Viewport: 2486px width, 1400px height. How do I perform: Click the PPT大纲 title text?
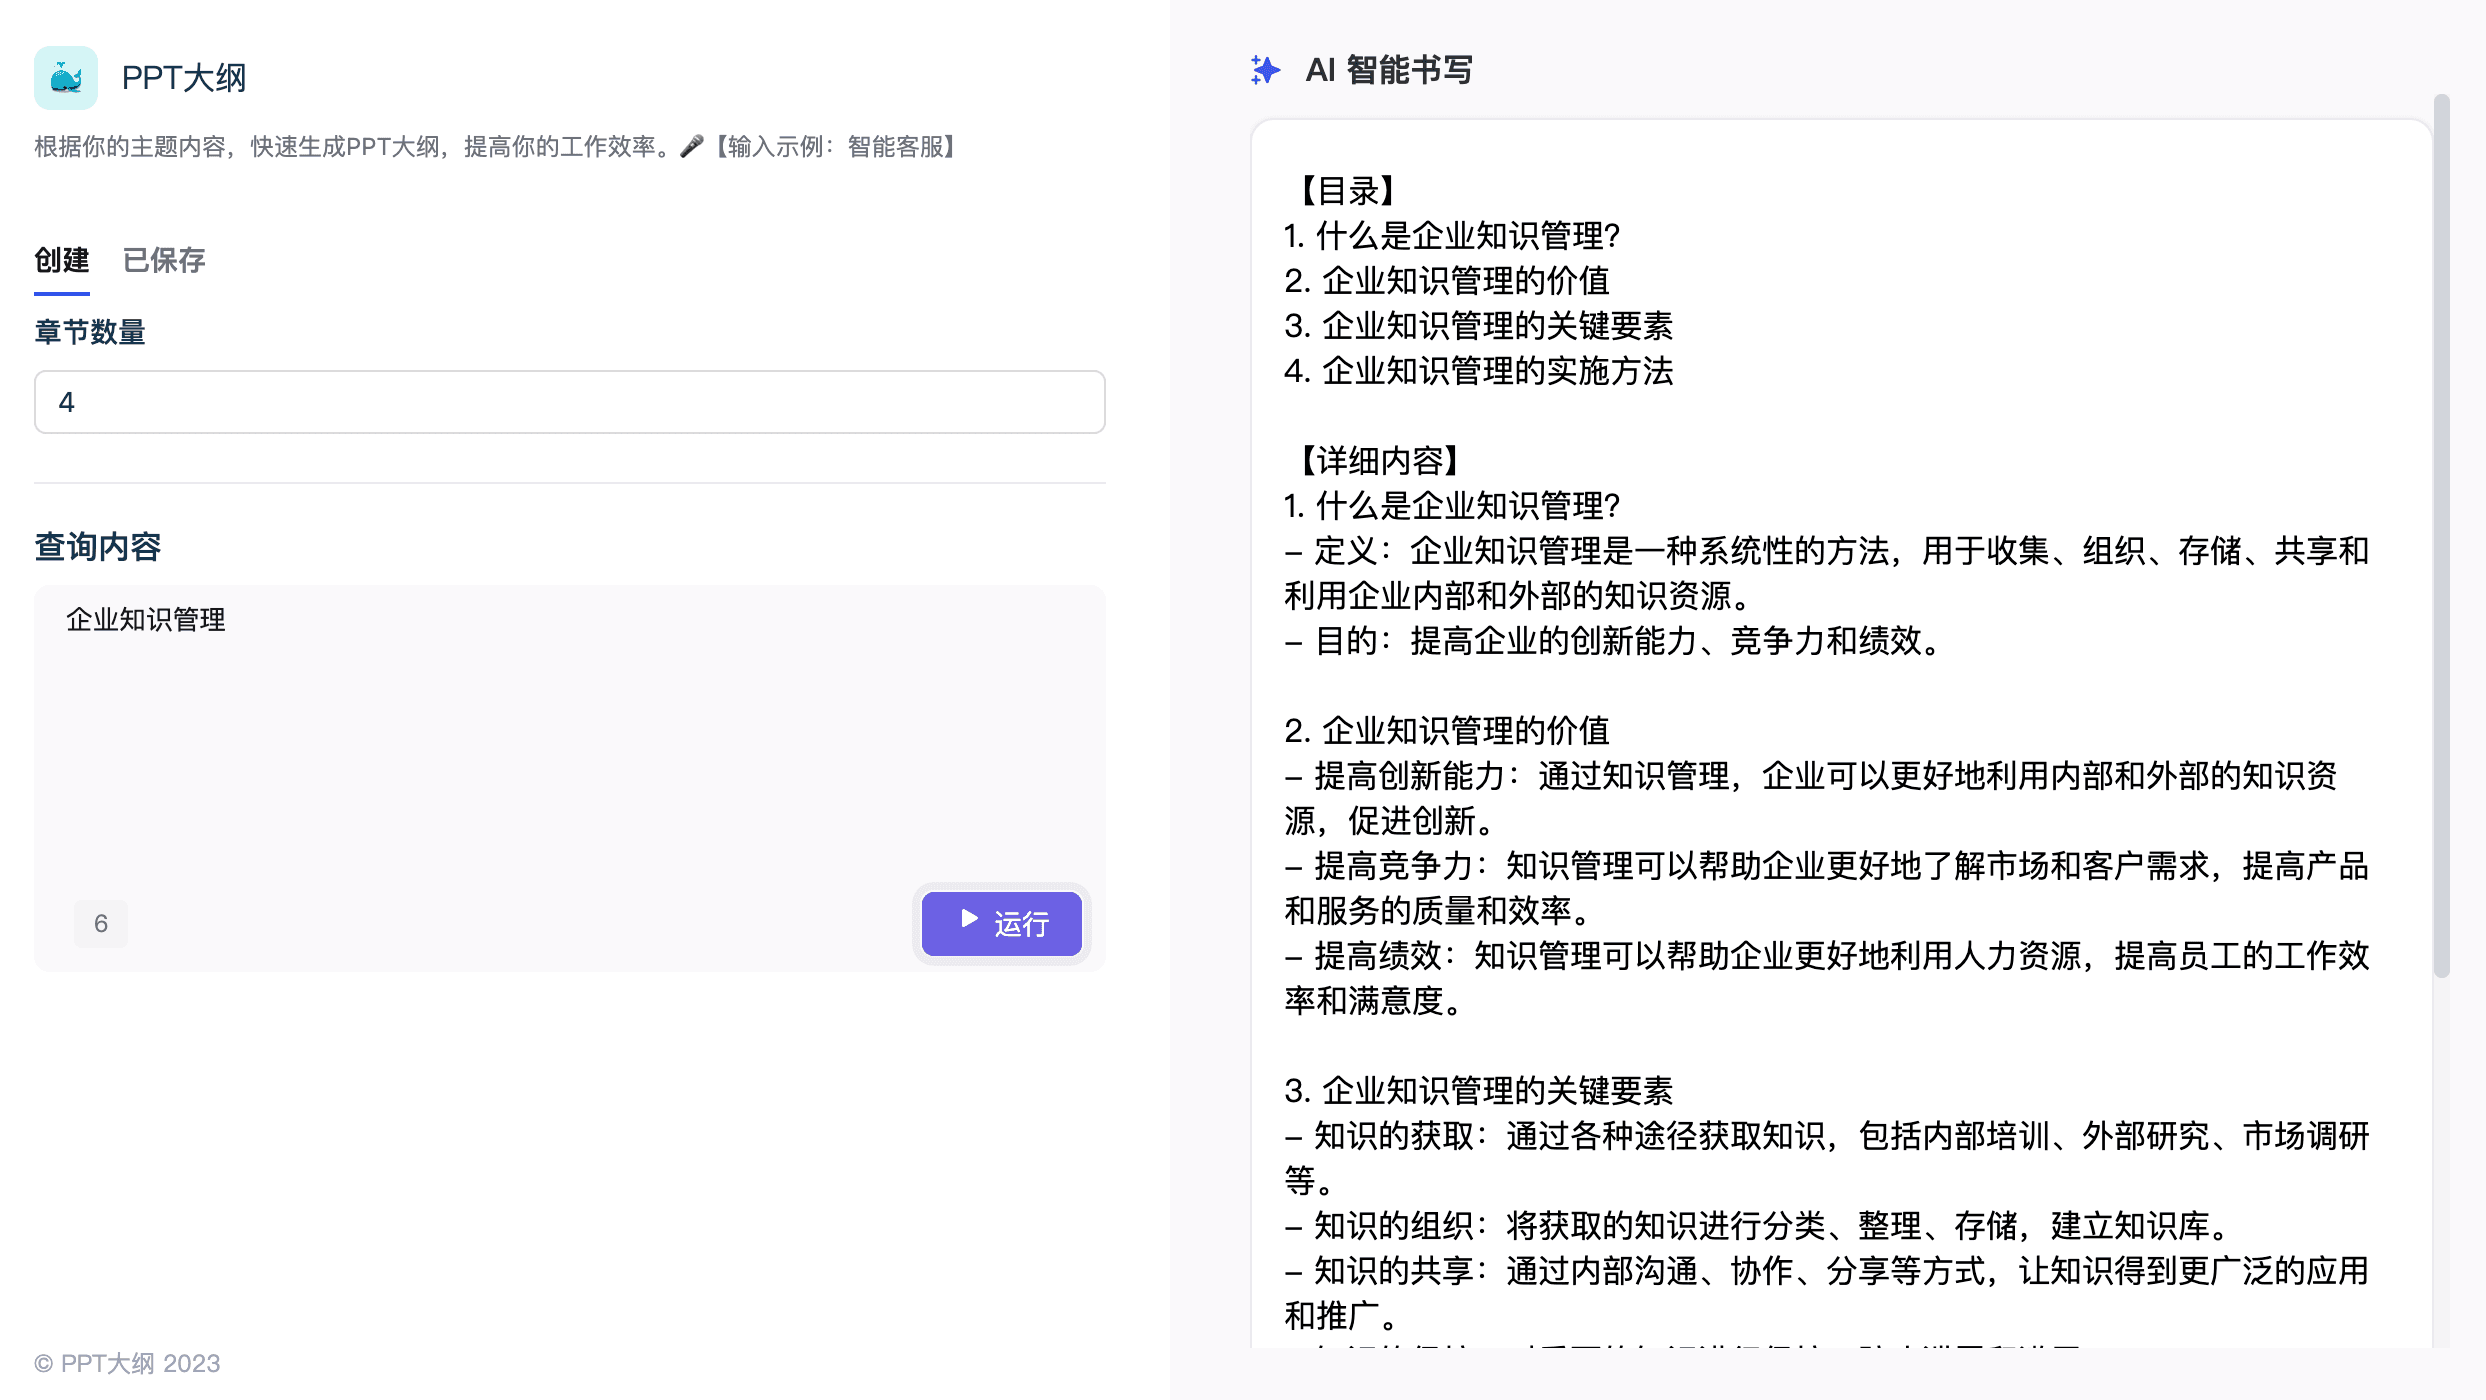pyautogui.click(x=184, y=78)
